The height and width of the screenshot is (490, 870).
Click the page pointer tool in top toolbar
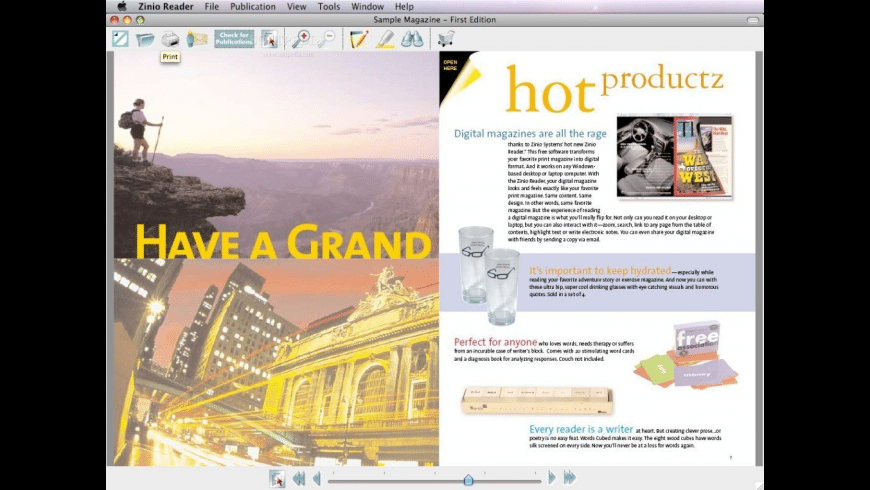point(270,39)
